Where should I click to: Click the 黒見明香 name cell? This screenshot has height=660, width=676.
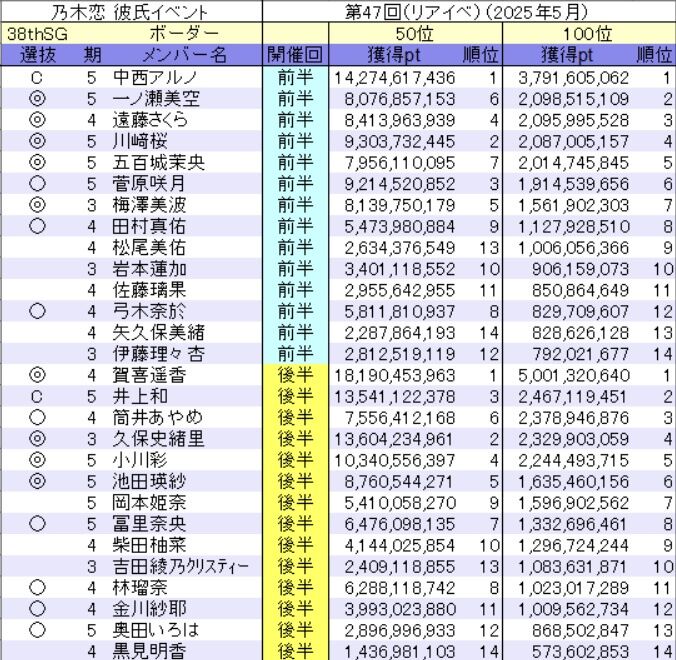coord(149,651)
